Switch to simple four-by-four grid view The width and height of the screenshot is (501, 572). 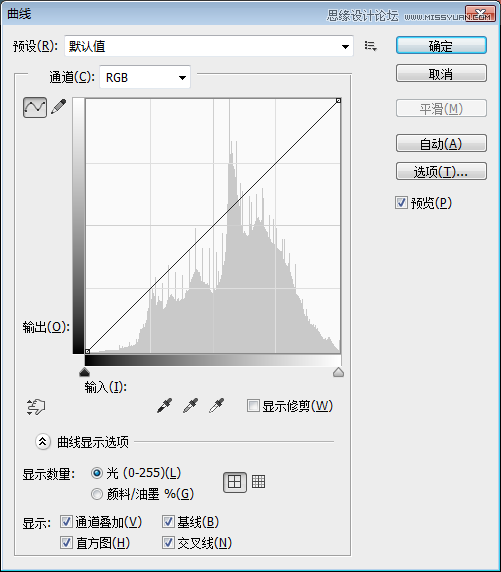click(234, 482)
